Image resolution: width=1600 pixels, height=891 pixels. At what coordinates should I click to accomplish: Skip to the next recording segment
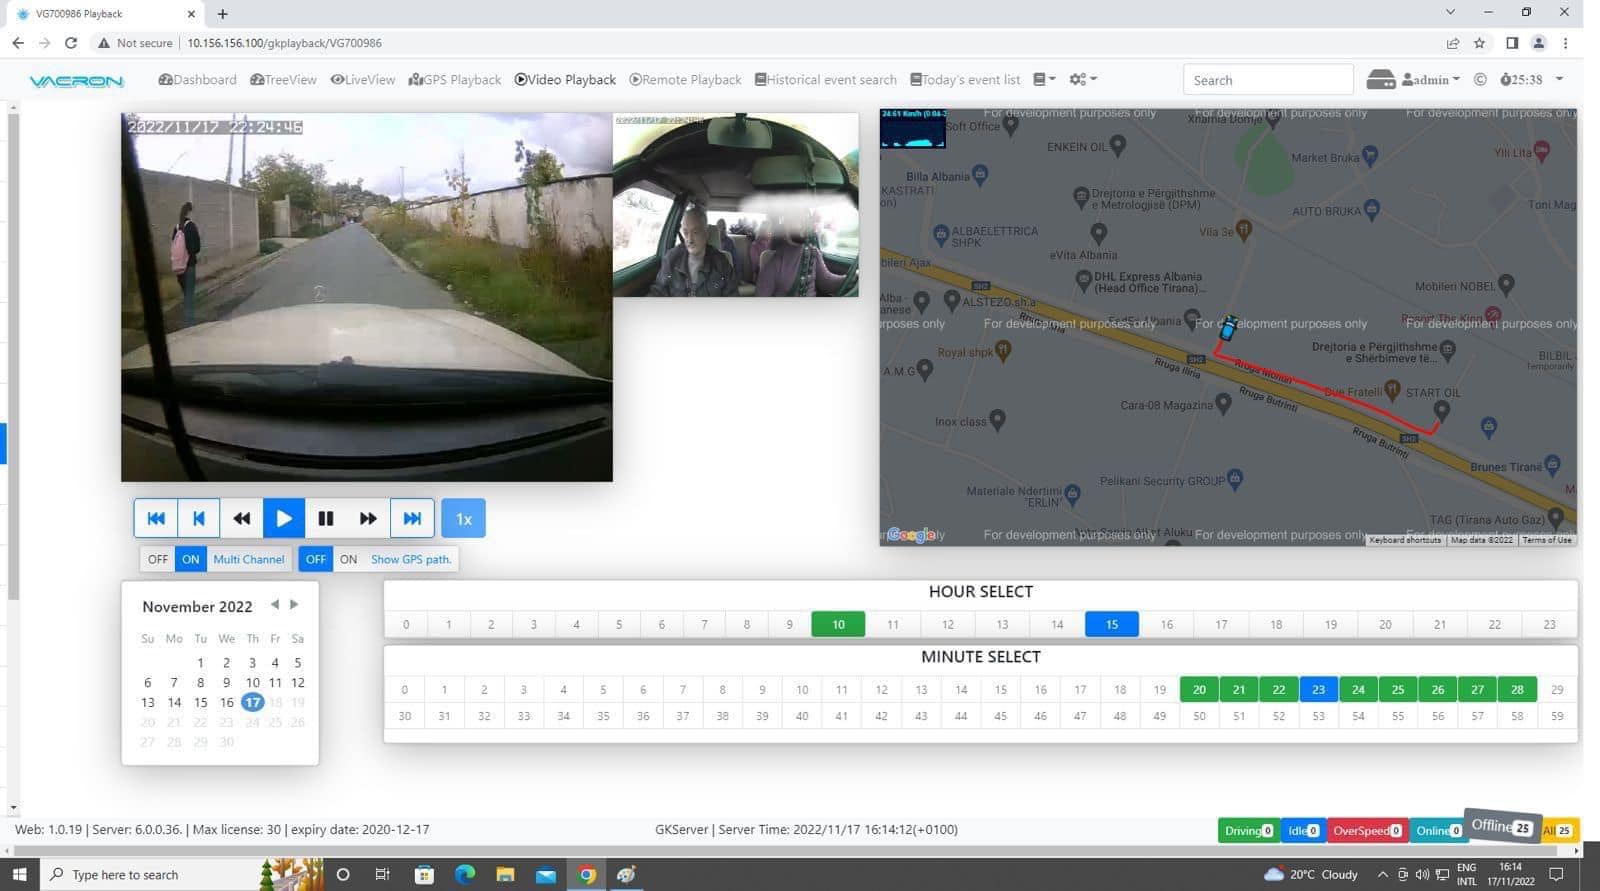[412, 518]
